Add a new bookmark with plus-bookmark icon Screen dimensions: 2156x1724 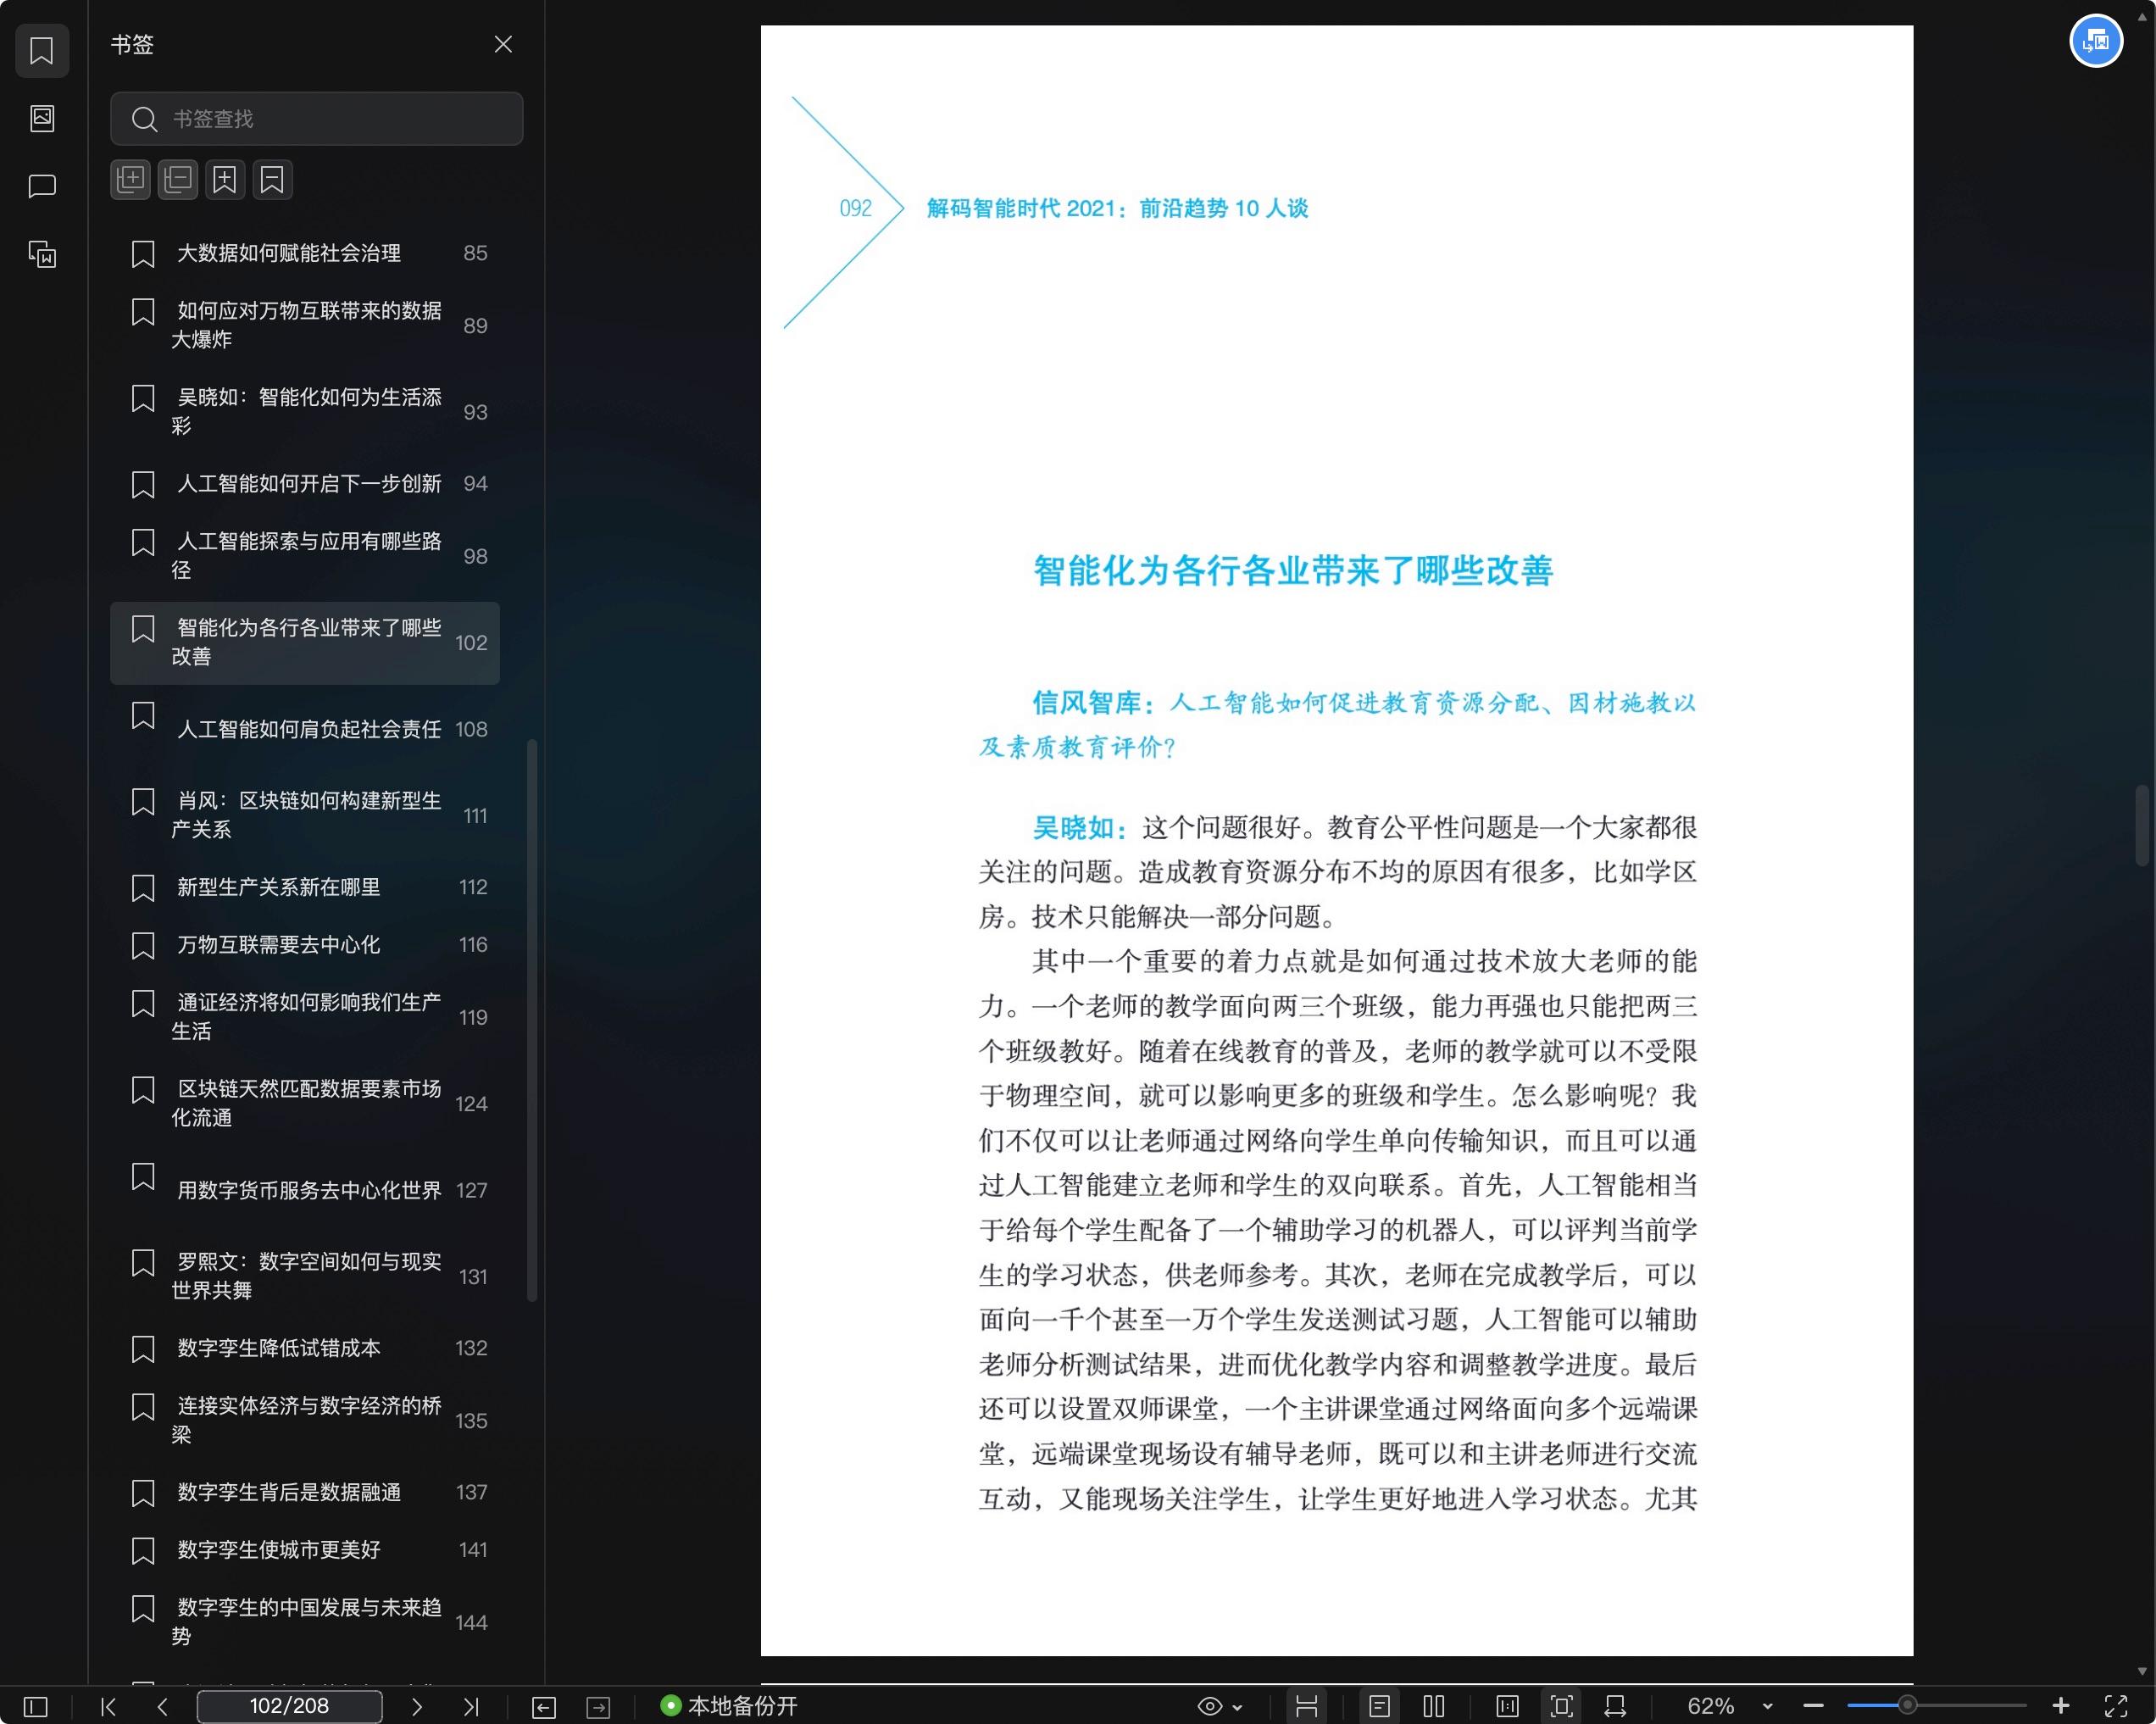(x=225, y=180)
